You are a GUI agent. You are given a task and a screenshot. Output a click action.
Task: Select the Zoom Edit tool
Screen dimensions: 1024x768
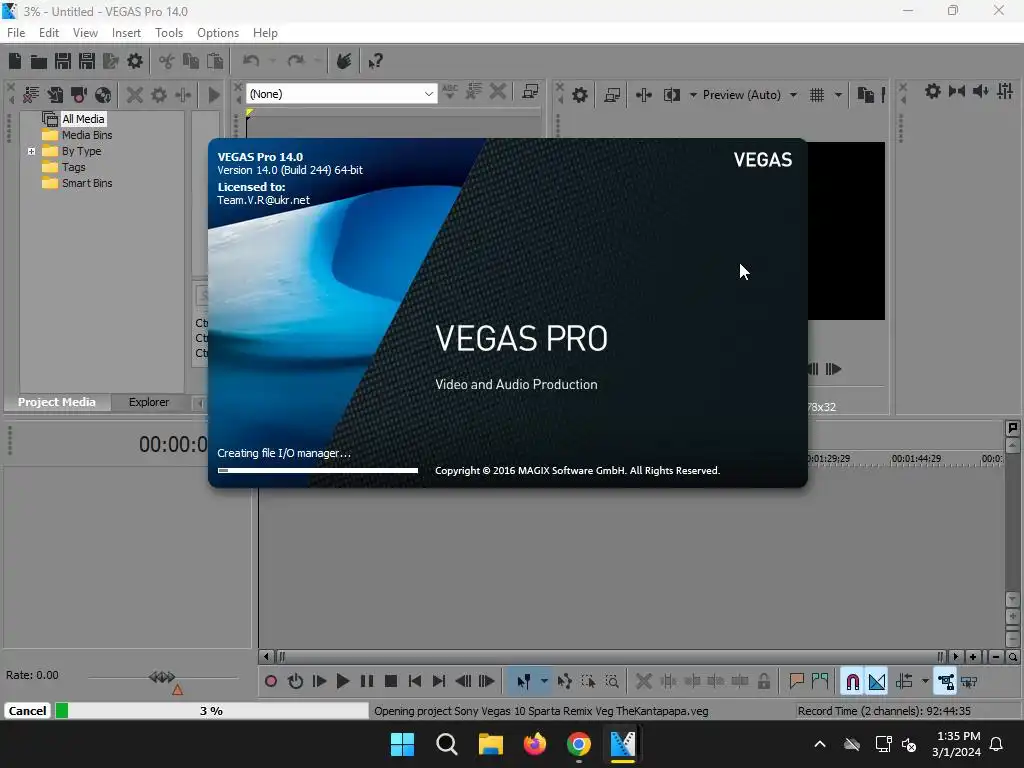(612, 682)
